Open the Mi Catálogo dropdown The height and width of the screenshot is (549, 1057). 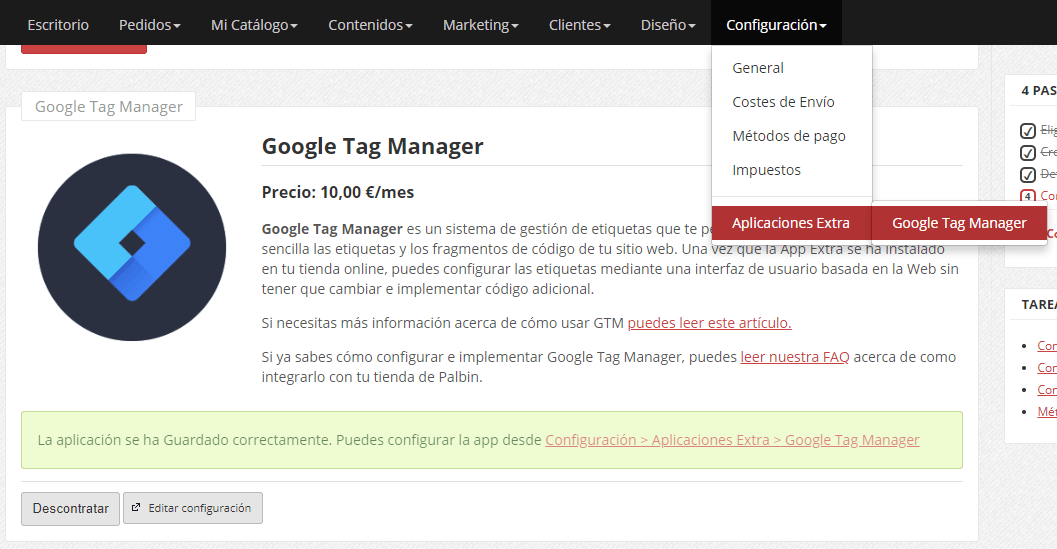tap(254, 24)
